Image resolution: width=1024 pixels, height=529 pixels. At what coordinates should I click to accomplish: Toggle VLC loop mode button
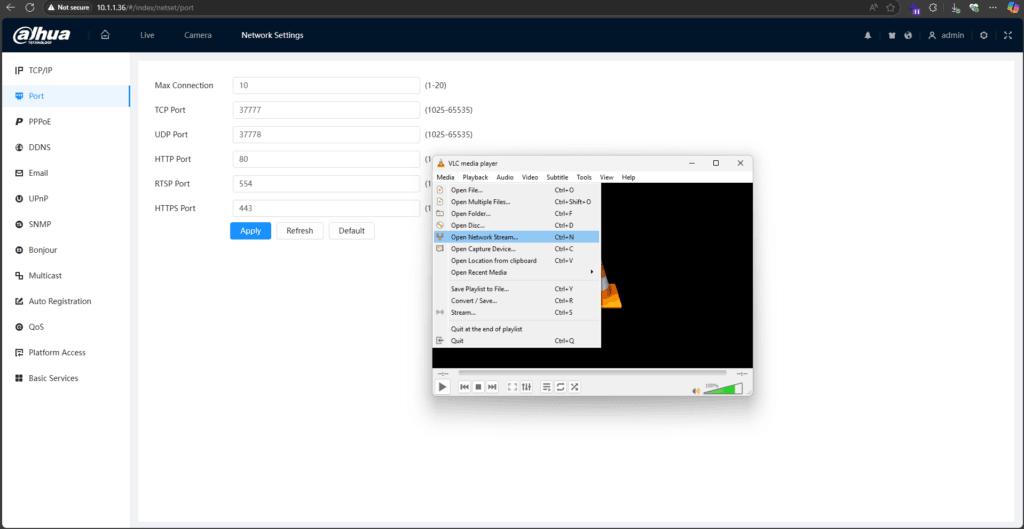coord(560,387)
